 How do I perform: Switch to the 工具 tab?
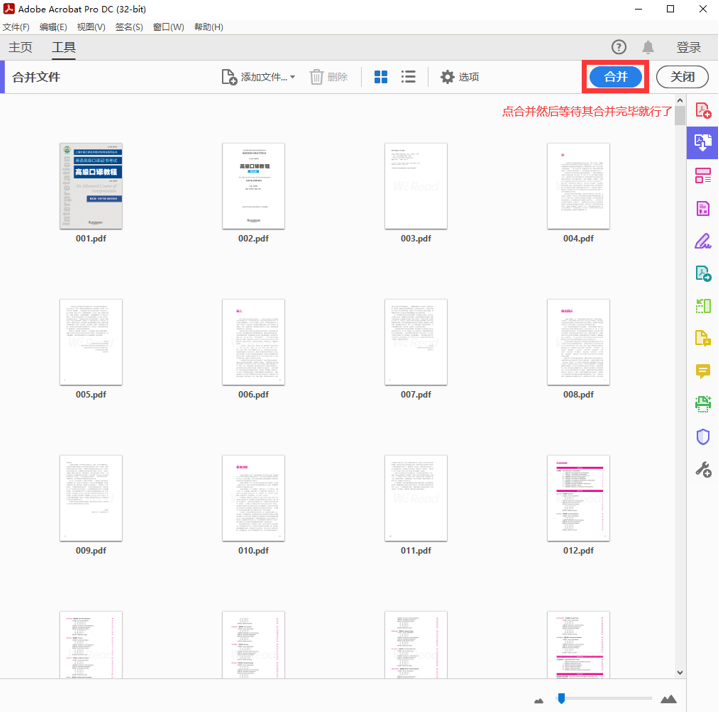point(64,47)
